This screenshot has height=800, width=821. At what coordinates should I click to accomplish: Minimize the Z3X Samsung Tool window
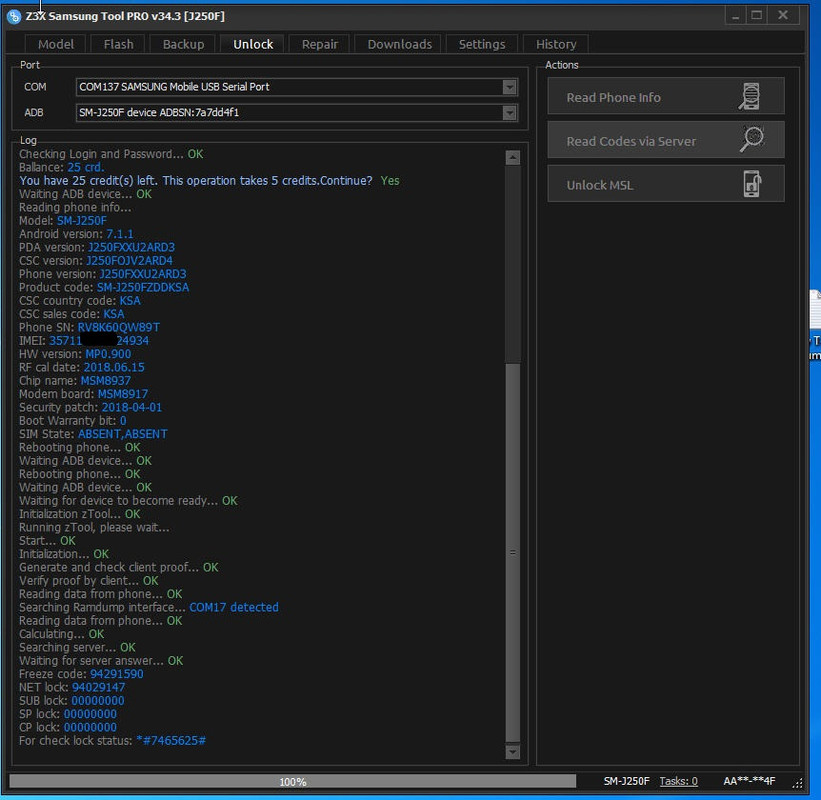[736, 16]
